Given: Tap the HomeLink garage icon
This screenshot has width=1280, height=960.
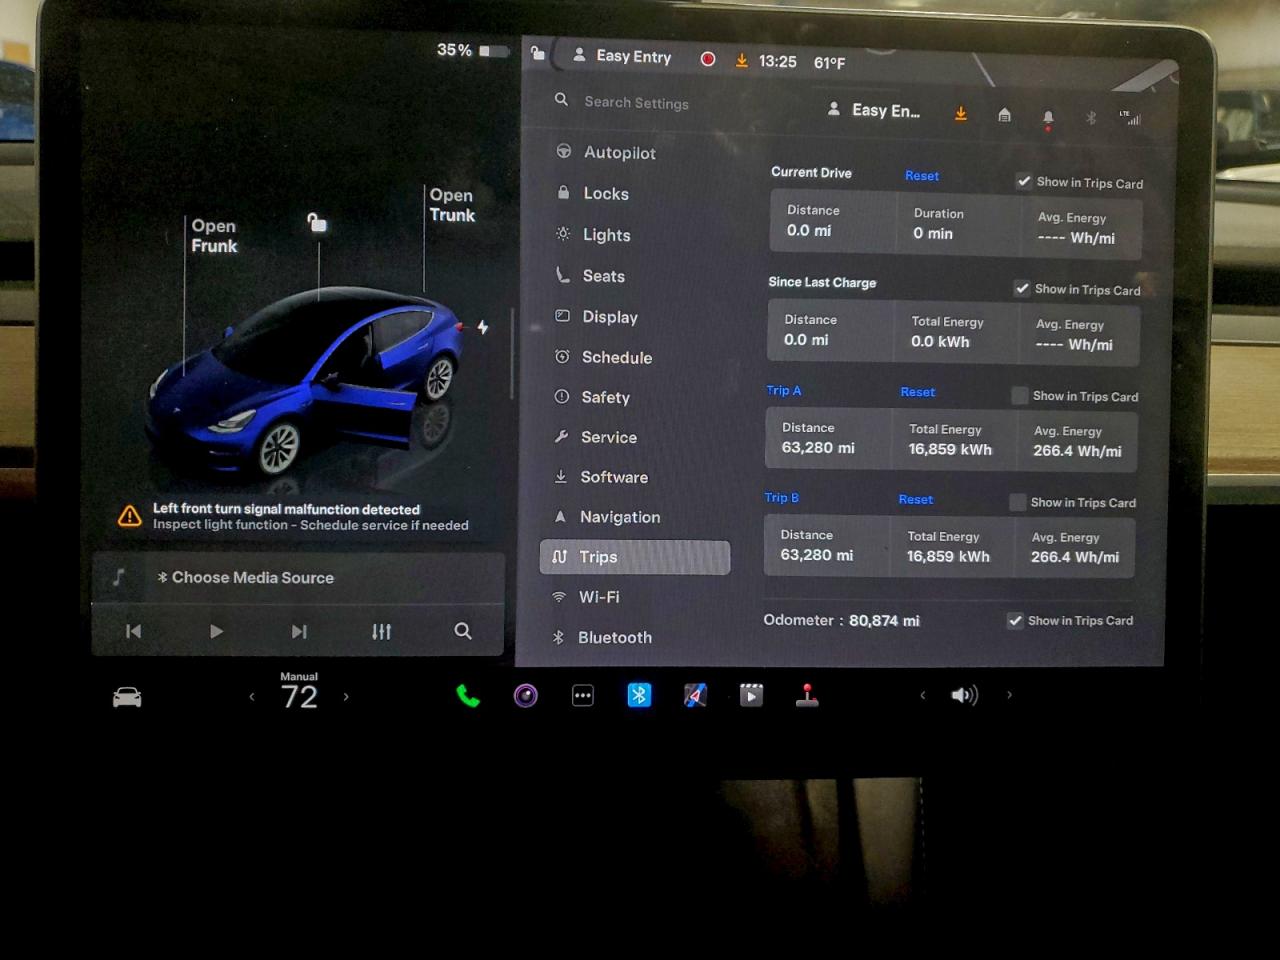Looking at the screenshot, I should [x=1005, y=116].
